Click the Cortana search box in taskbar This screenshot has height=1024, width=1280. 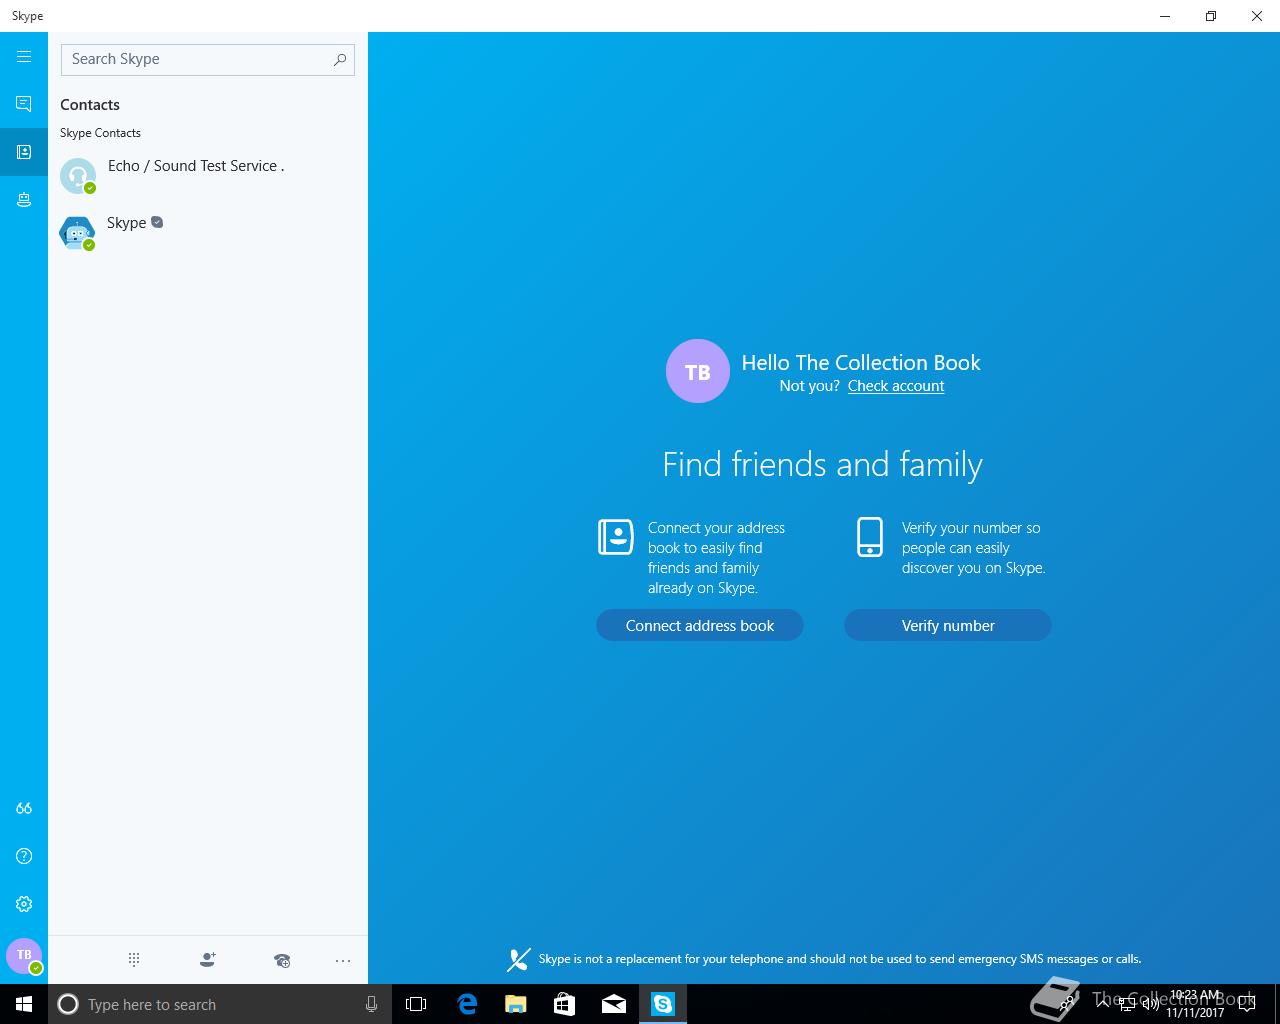218,1004
